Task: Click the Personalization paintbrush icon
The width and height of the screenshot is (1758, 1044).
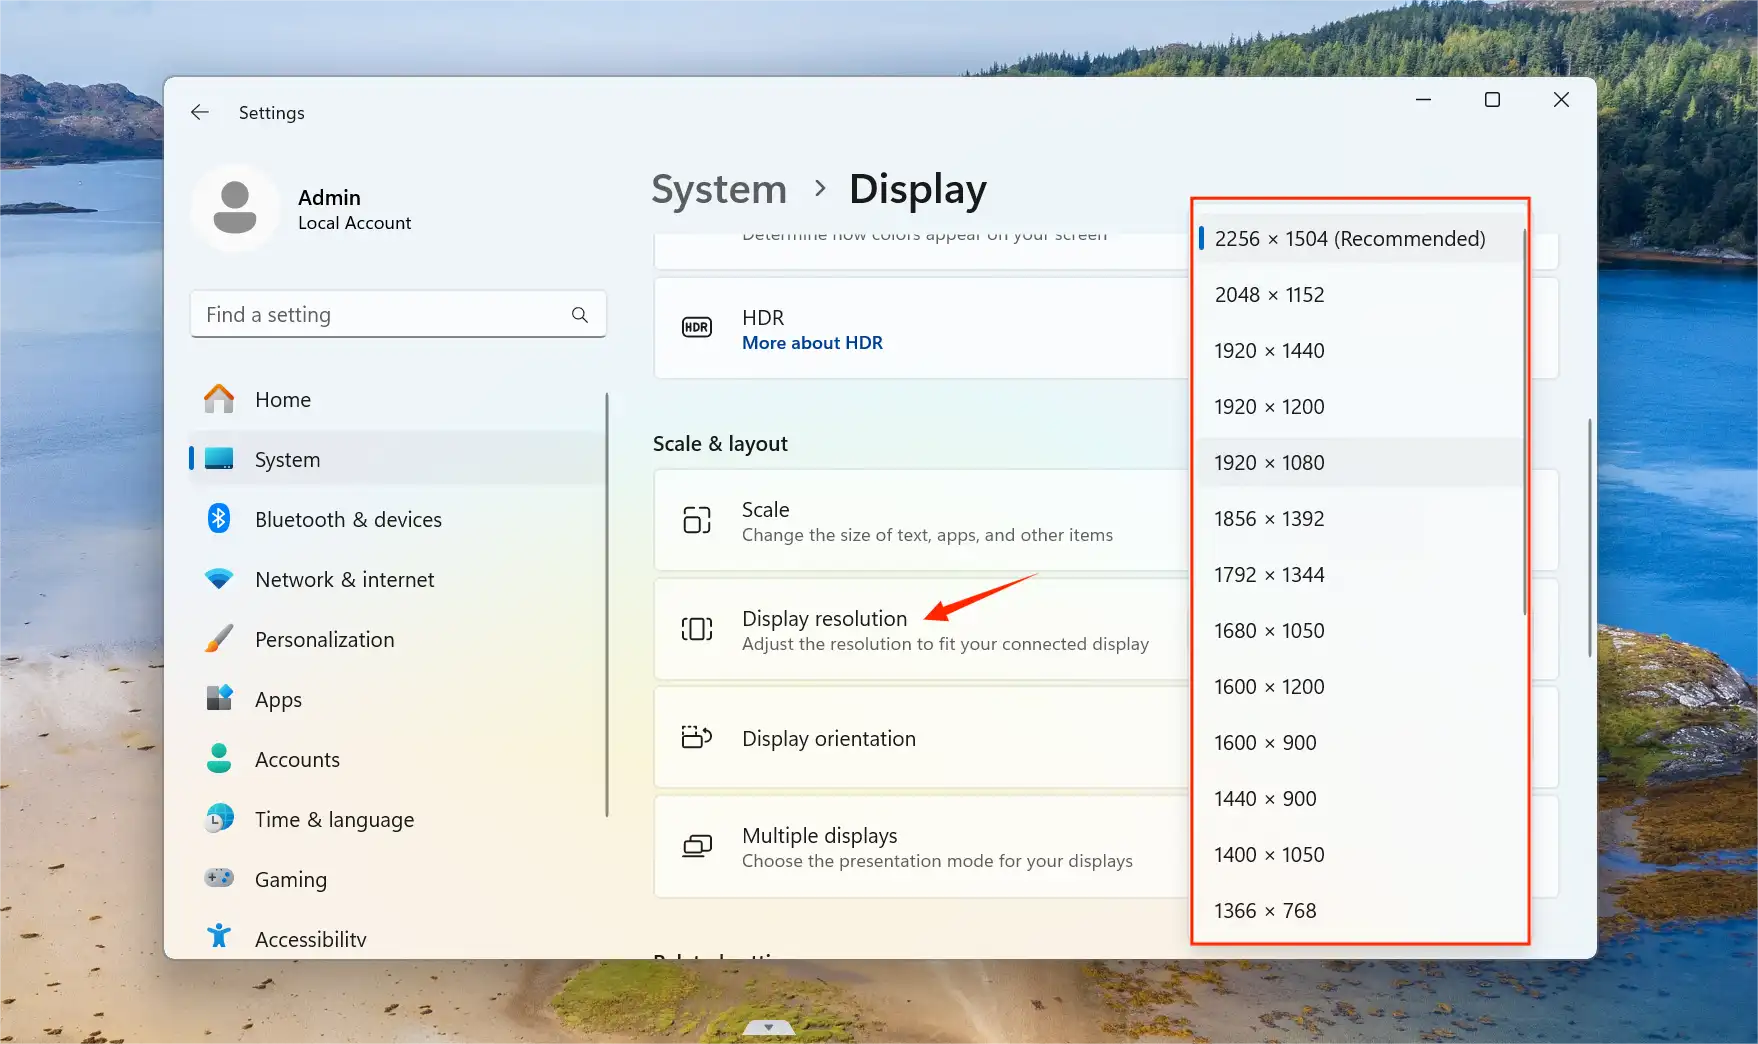Action: [219, 639]
